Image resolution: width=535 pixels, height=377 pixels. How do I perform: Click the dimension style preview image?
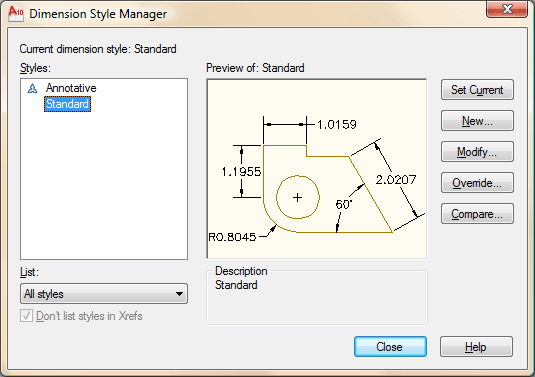pos(317,169)
